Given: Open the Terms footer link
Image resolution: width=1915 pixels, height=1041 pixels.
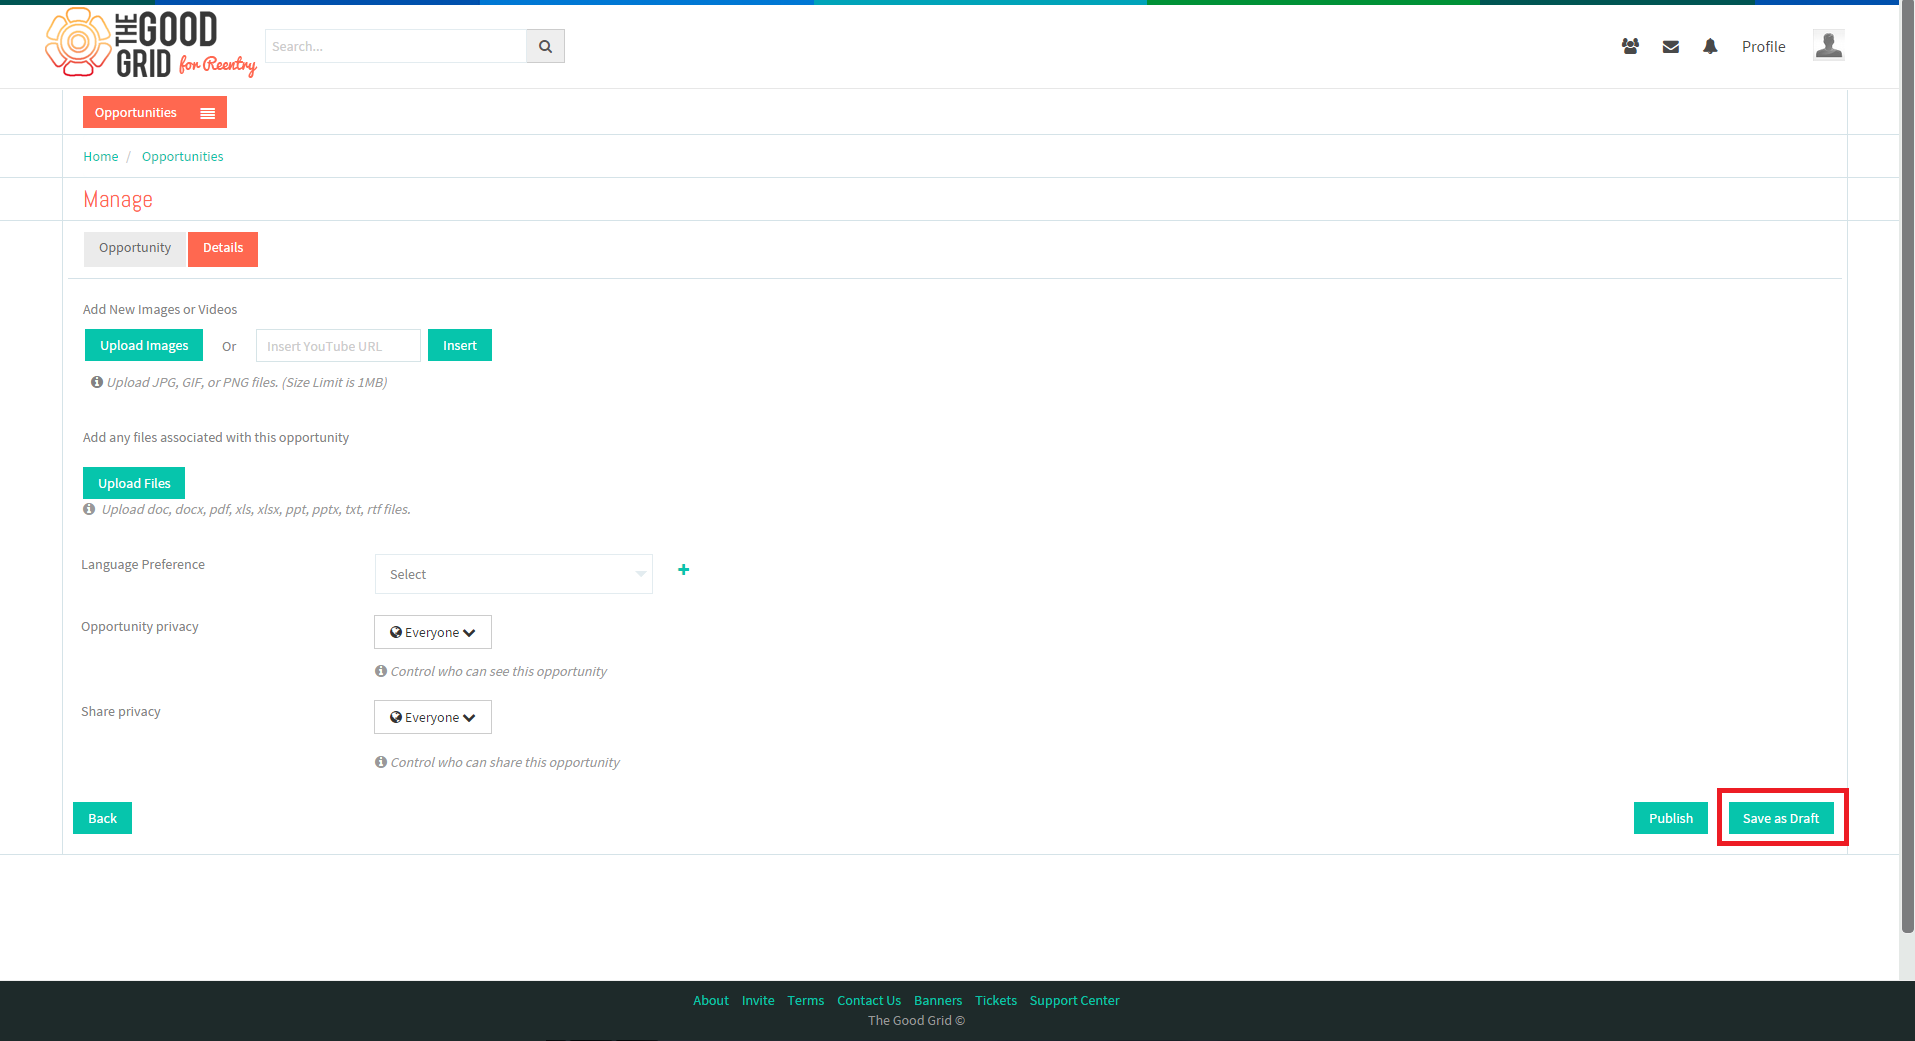Looking at the screenshot, I should (x=806, y=1001).
